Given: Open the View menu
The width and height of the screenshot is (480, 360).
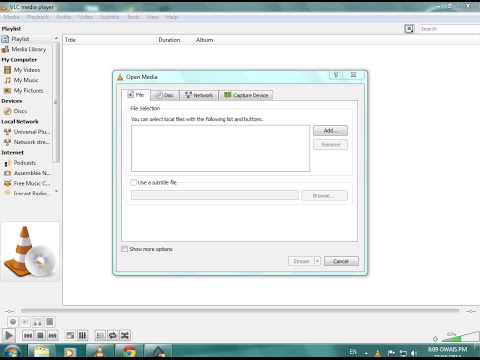Looking at the screenshot, I should (153, 17).
